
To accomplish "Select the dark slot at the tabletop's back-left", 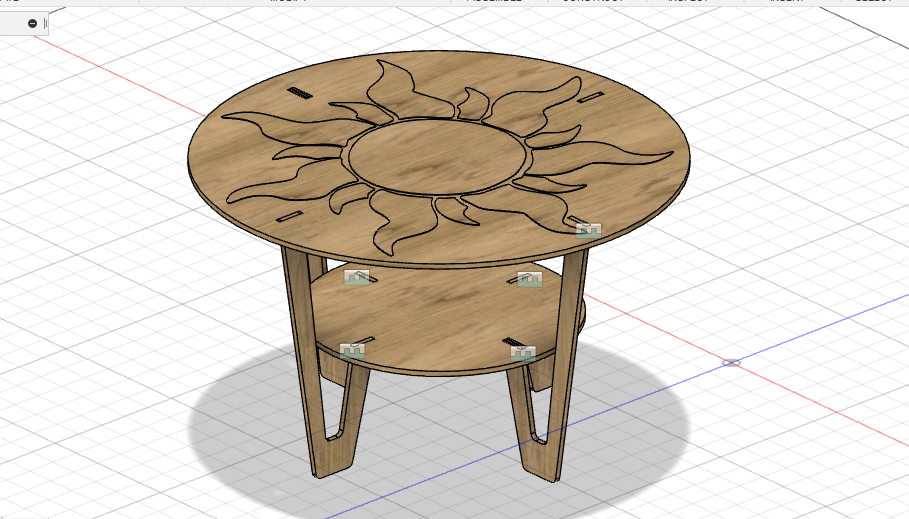I will click(x=300, y=93).
